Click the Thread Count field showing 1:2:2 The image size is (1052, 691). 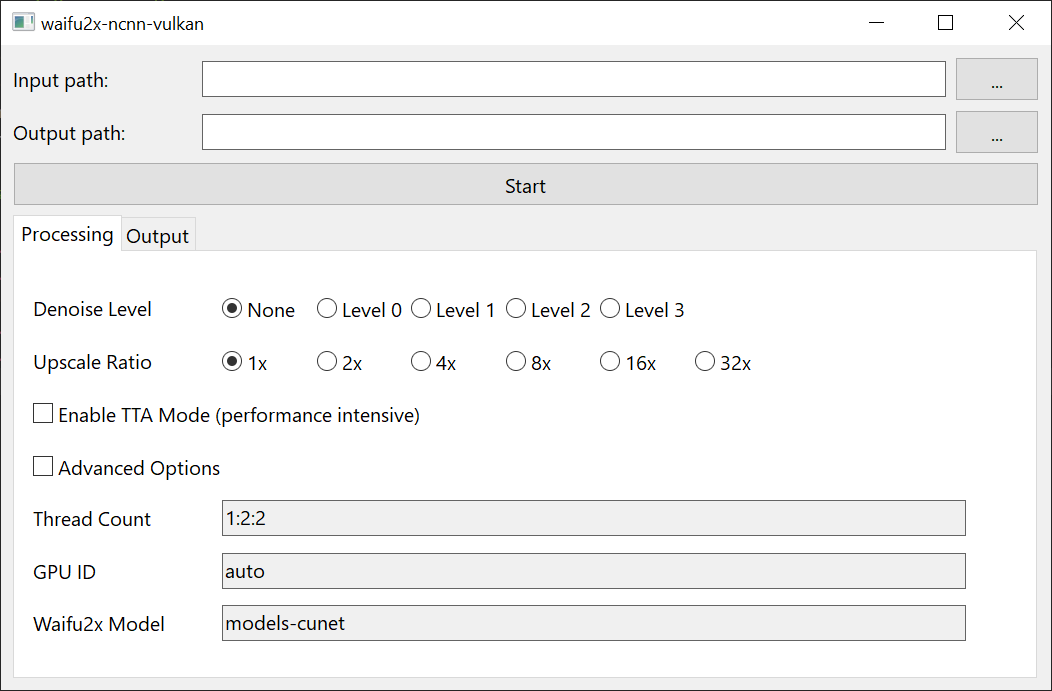pos(594,518)
